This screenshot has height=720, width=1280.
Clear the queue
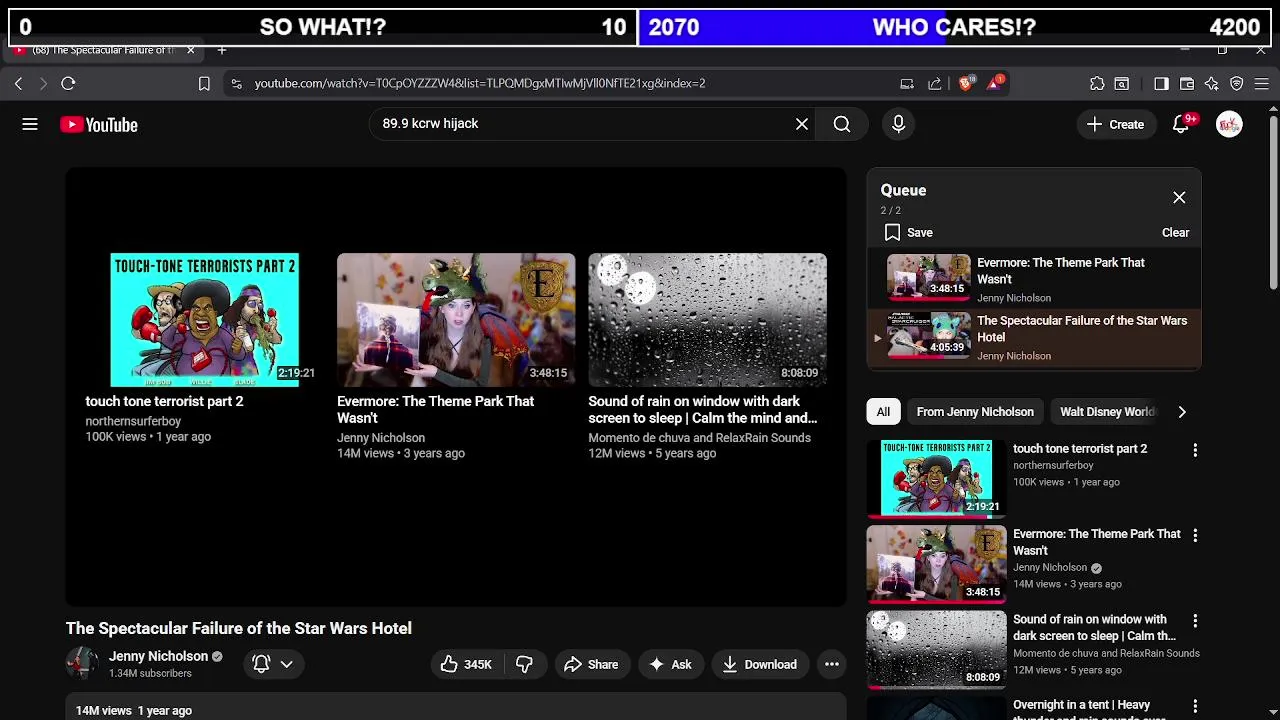1175,233
